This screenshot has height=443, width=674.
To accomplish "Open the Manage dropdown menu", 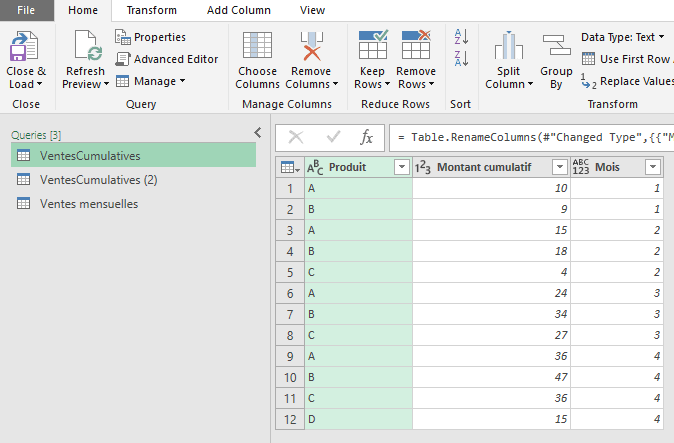I will 151,81.
